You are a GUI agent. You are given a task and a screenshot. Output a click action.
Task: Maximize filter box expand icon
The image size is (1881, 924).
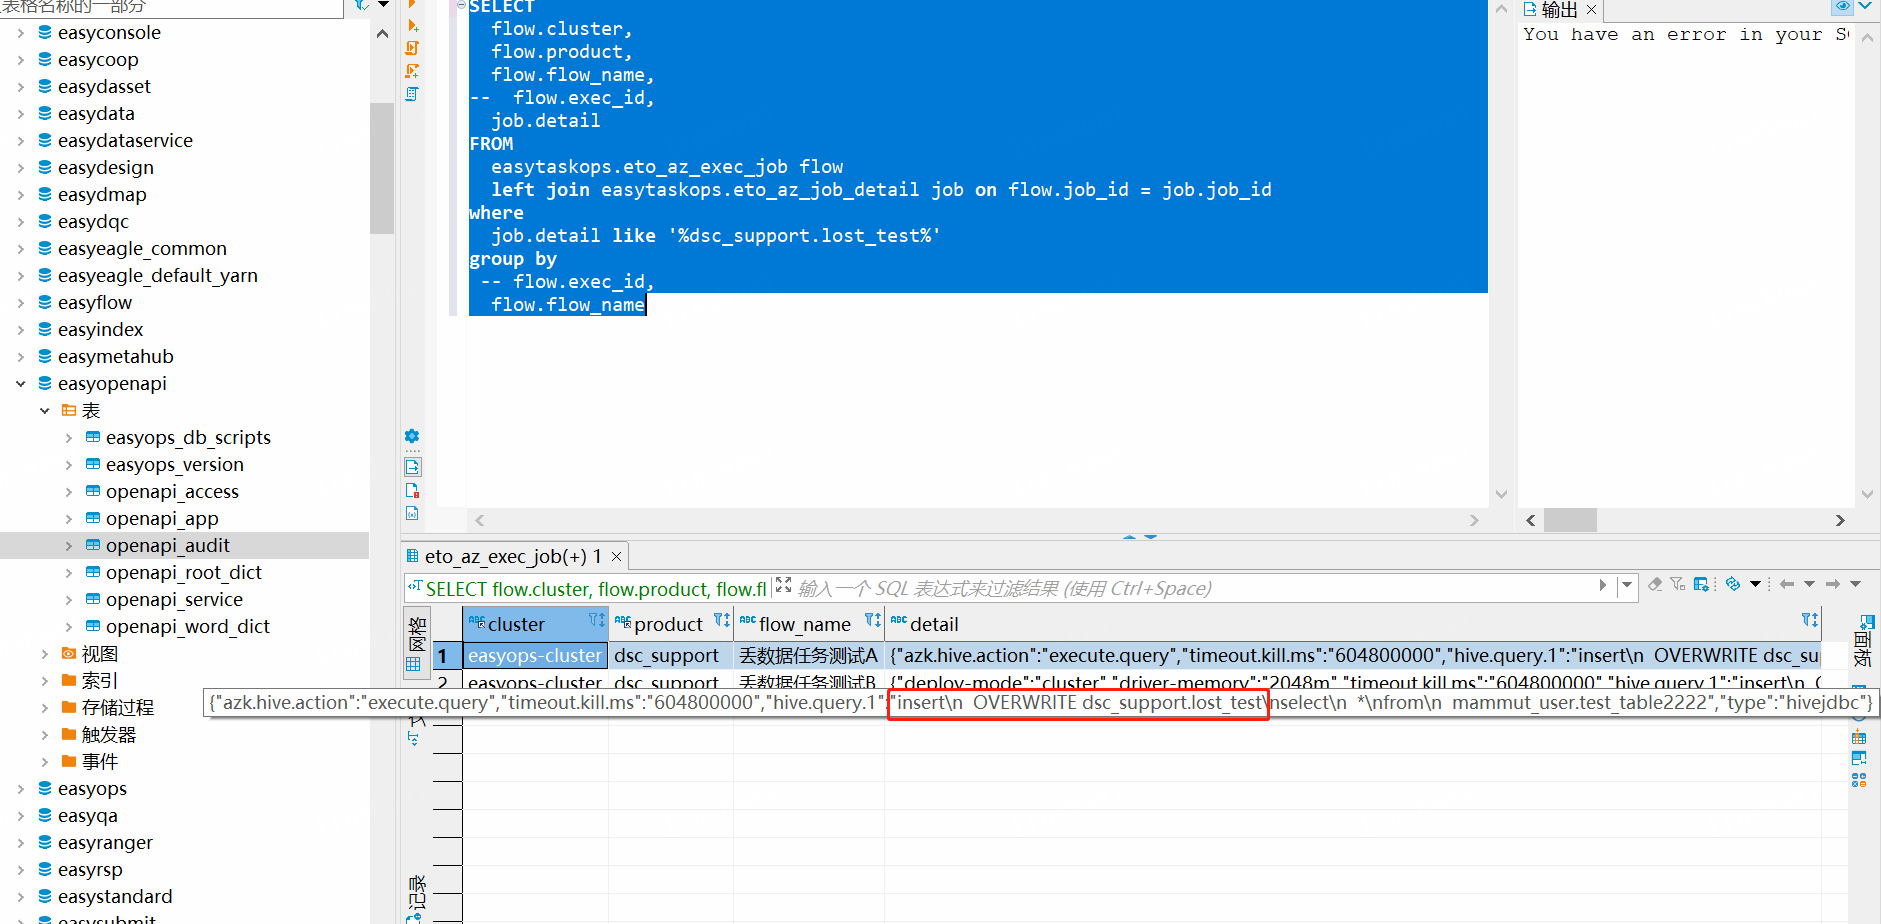click(783, 585)
